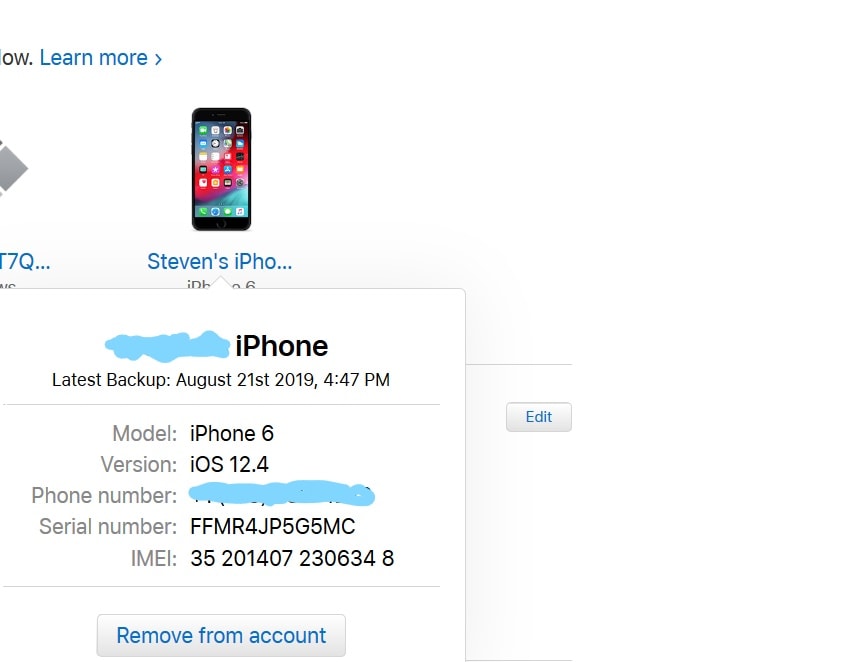Screen dimensions: 842x662
Task: Click Remove from account button
Action: pyautogui.click(x=221, y=635)
